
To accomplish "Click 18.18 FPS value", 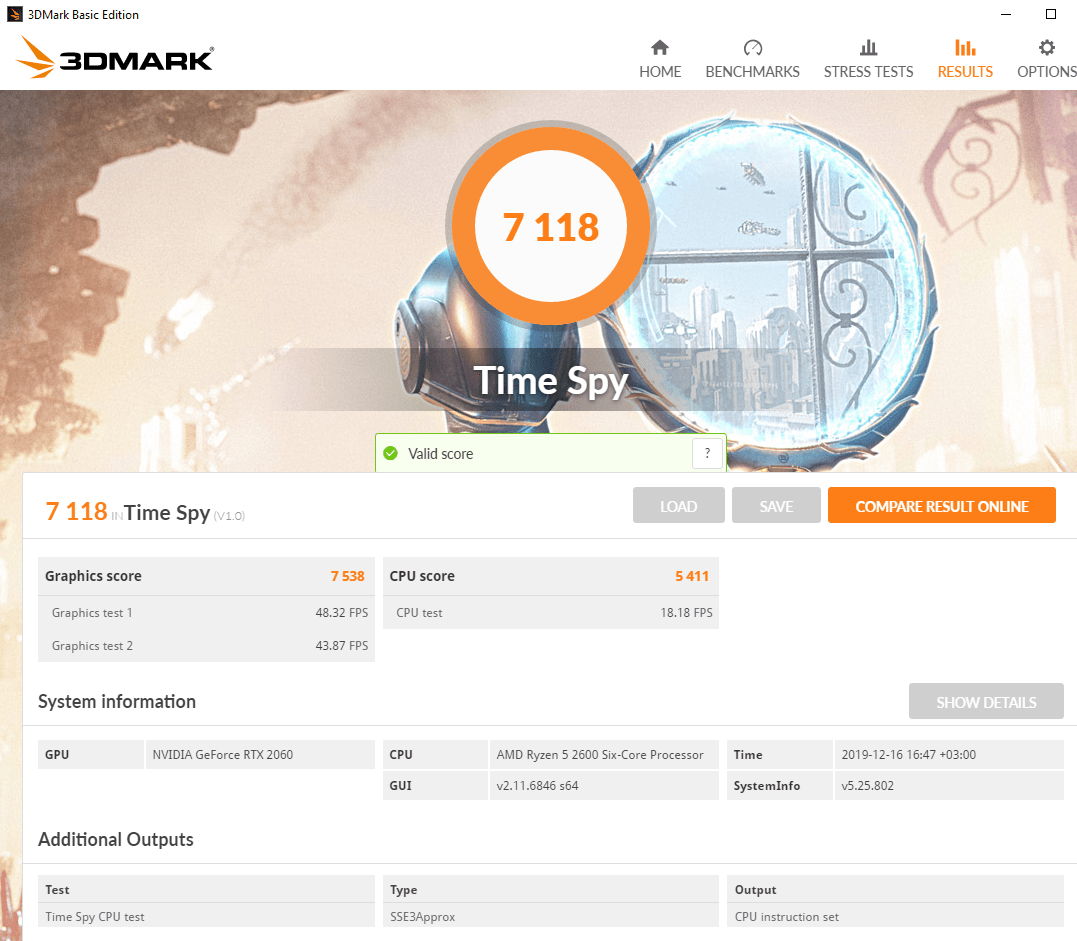I will [x=686, y=613].
